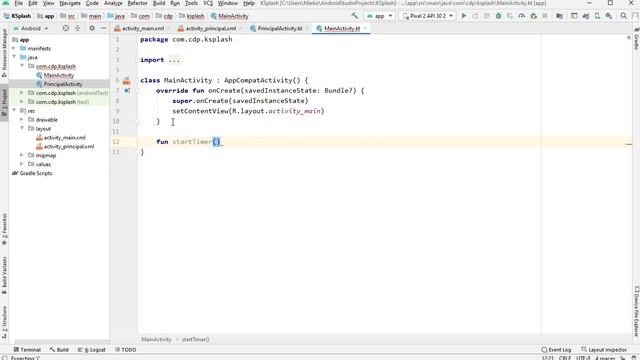Open the Pixel 2 API 30 2 device dropdown
This screenshot has height=360, width=640.
pyautogui.click(x=428, y=16)
